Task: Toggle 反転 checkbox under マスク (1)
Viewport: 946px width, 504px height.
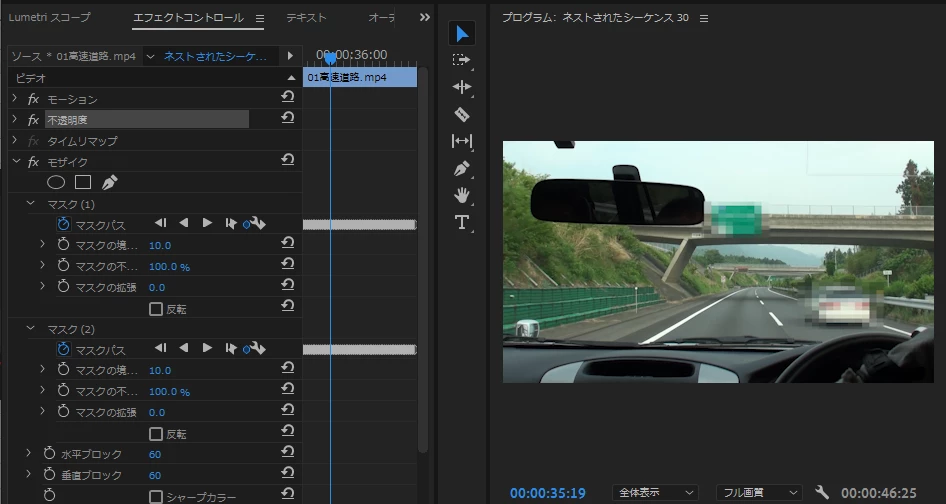Action: click(156, 309)
